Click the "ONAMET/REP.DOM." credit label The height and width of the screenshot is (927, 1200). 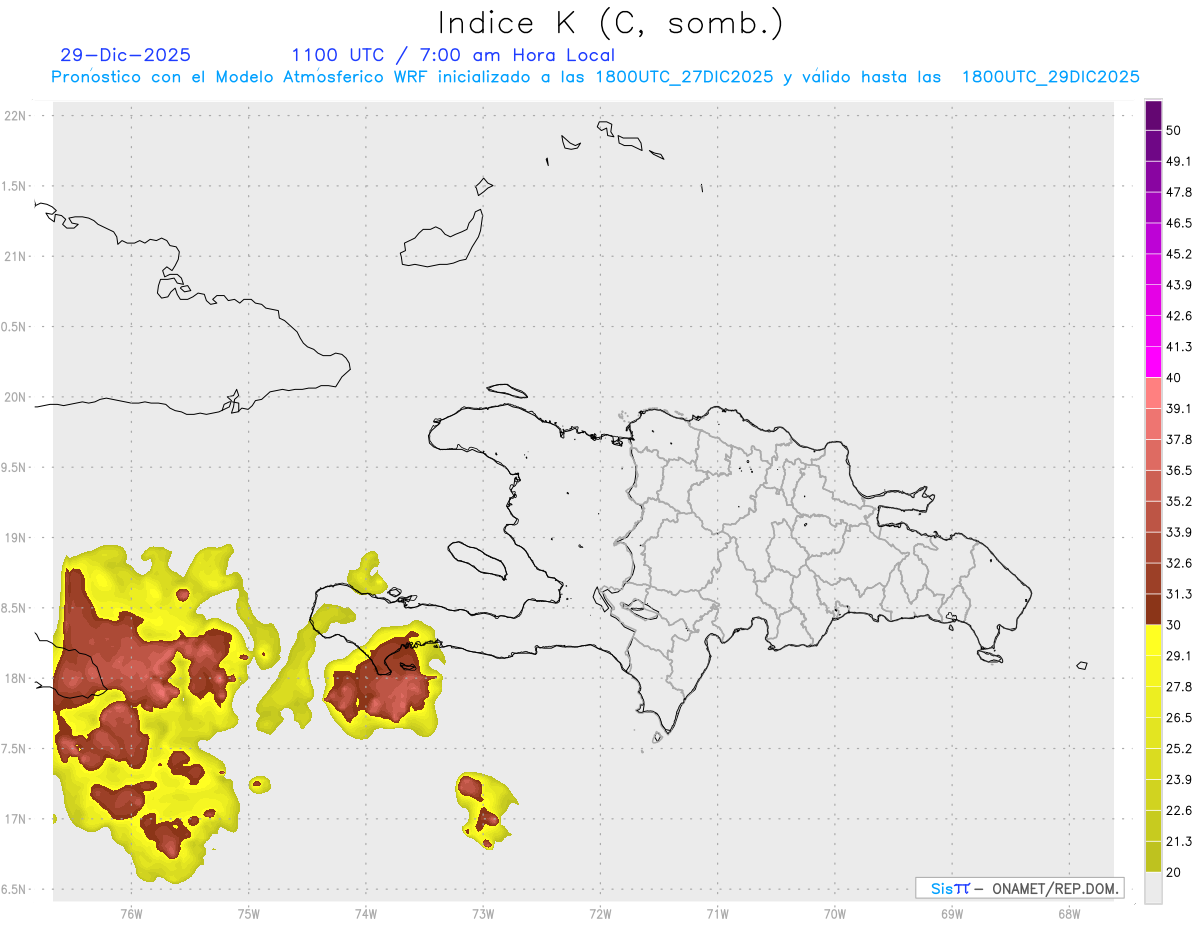1053,888
